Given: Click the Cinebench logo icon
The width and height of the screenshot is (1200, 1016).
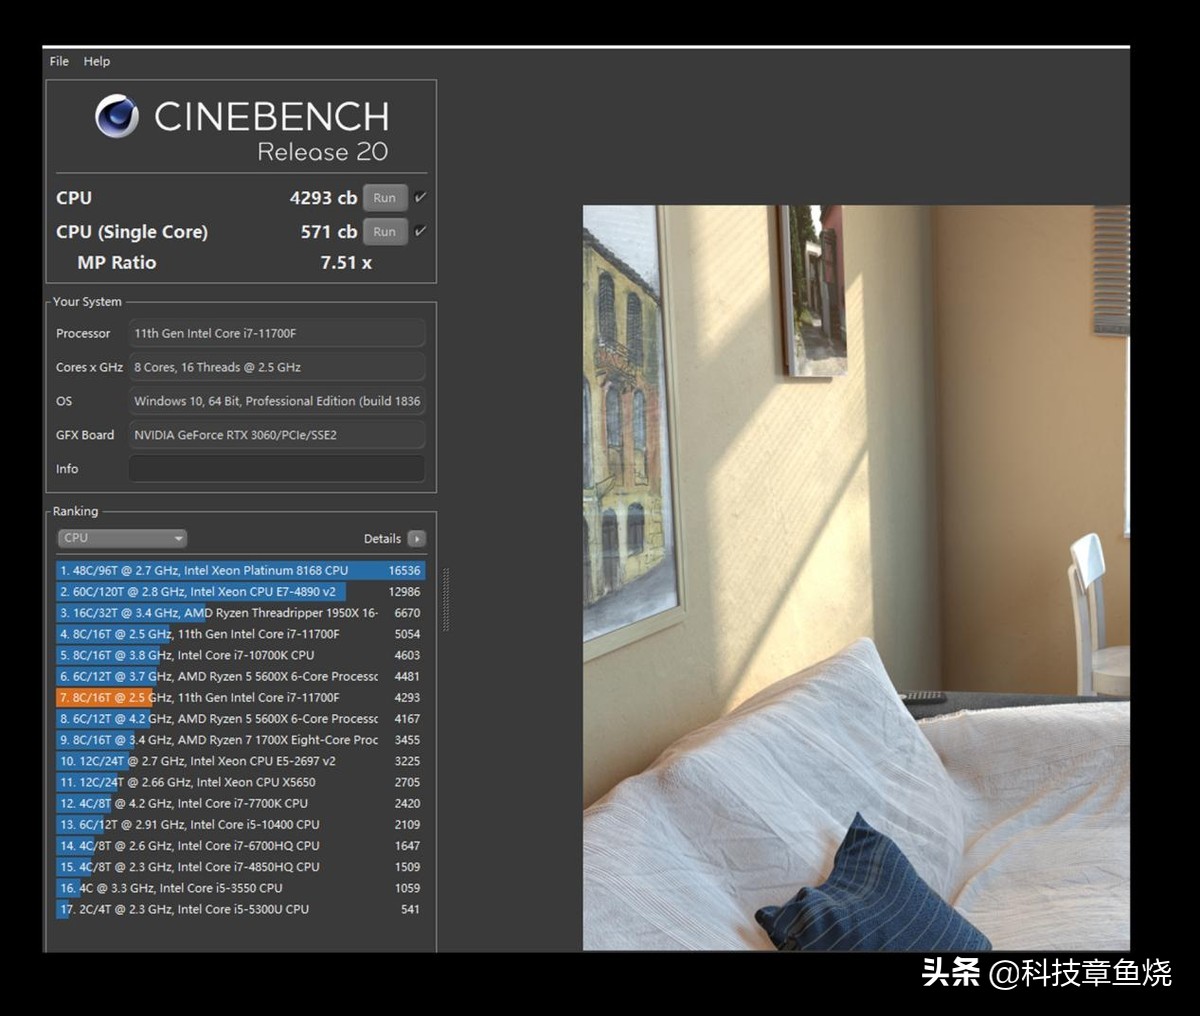Looking at the screenshot, I should click(x=117, y=116).
